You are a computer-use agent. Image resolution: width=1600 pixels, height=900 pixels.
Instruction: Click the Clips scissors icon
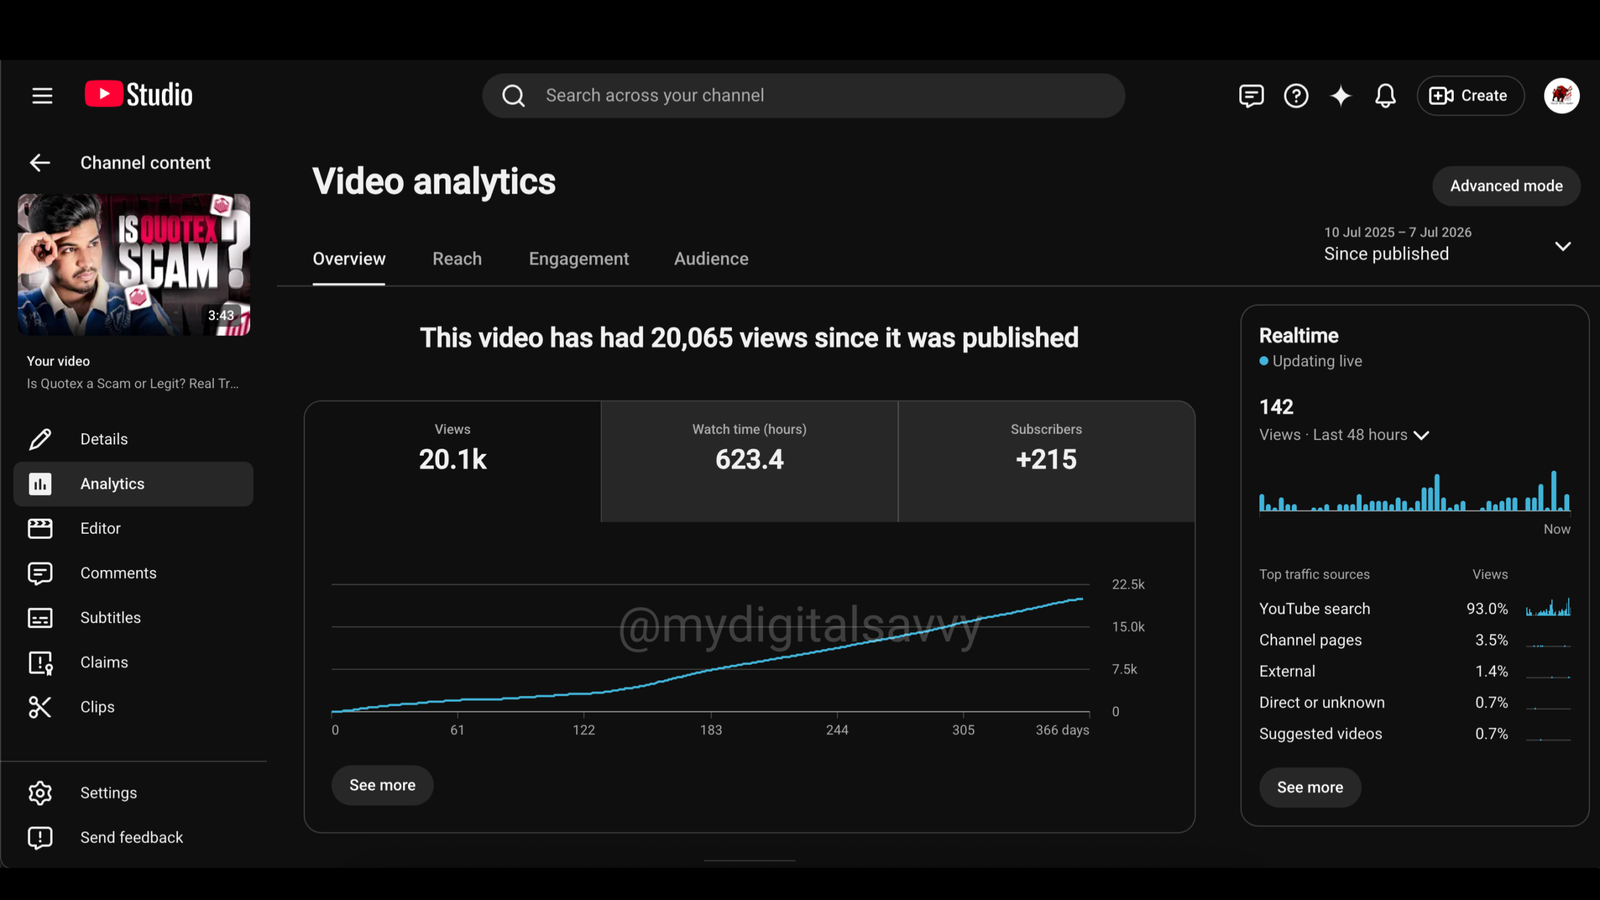point(40,707)
